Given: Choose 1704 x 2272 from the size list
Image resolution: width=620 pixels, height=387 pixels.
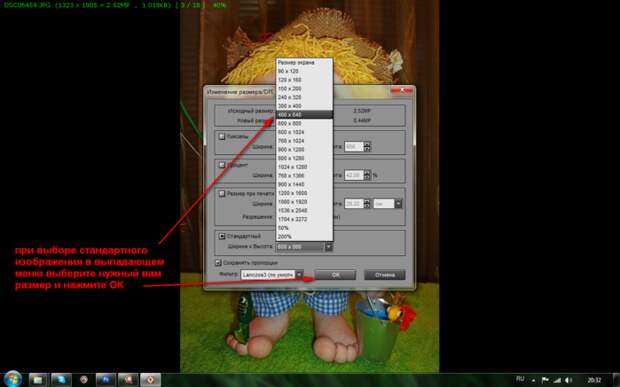Looking at the screenshot, I should [304, 219].
